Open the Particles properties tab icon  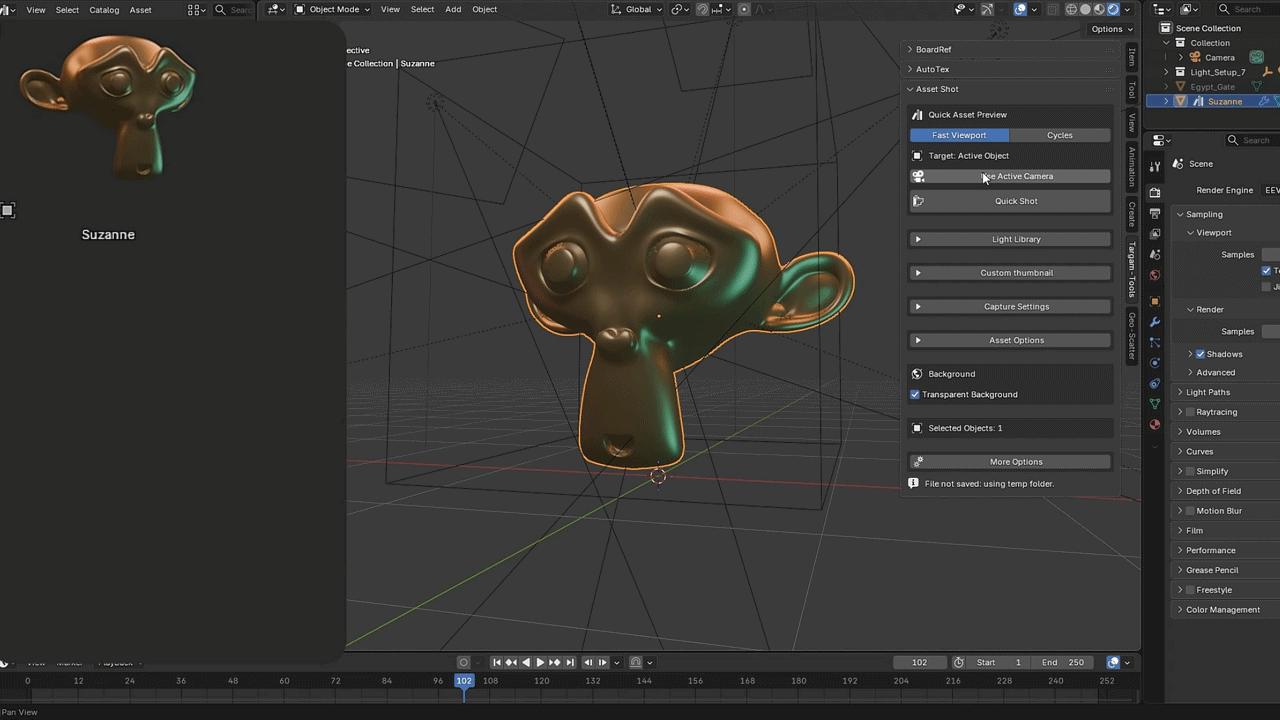pyautogui.click(x=1155, y=343)
